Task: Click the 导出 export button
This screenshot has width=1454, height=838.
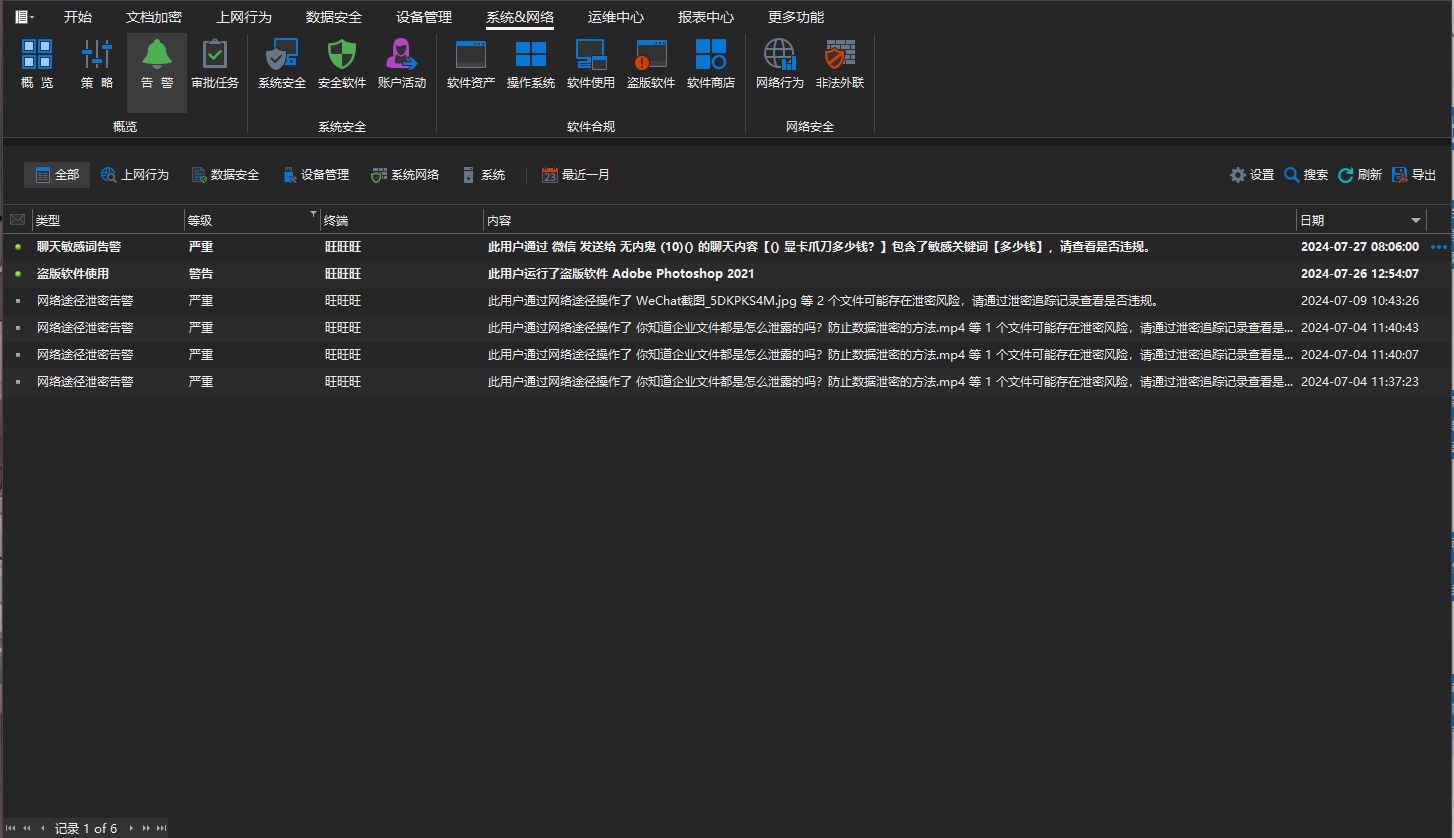Action: coord(1414,175)
